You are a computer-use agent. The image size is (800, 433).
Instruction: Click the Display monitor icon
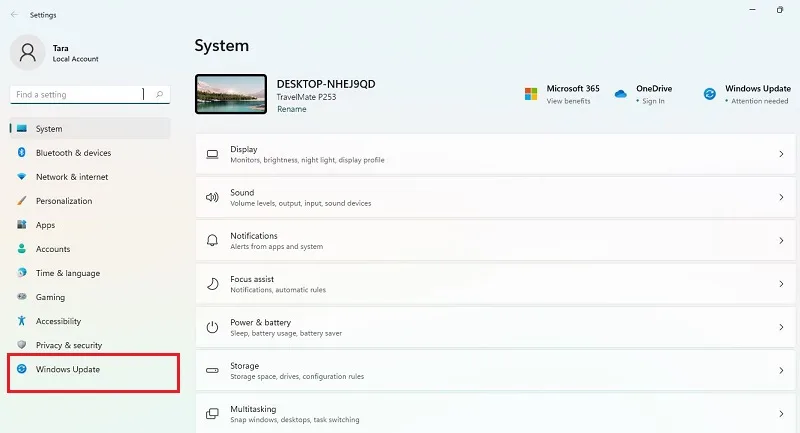212,154
